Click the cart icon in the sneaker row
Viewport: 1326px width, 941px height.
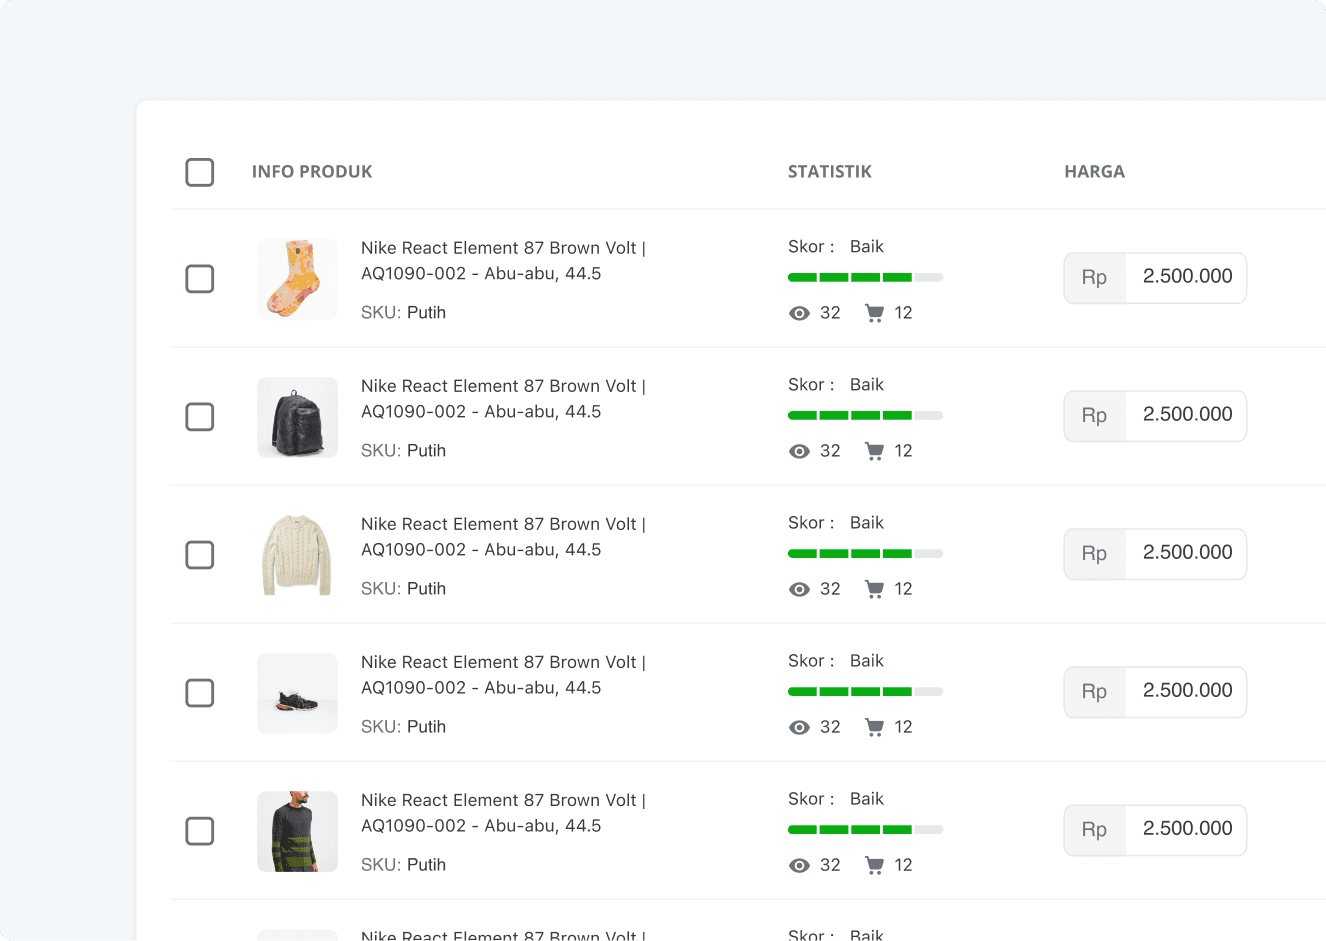pos(875,727)
